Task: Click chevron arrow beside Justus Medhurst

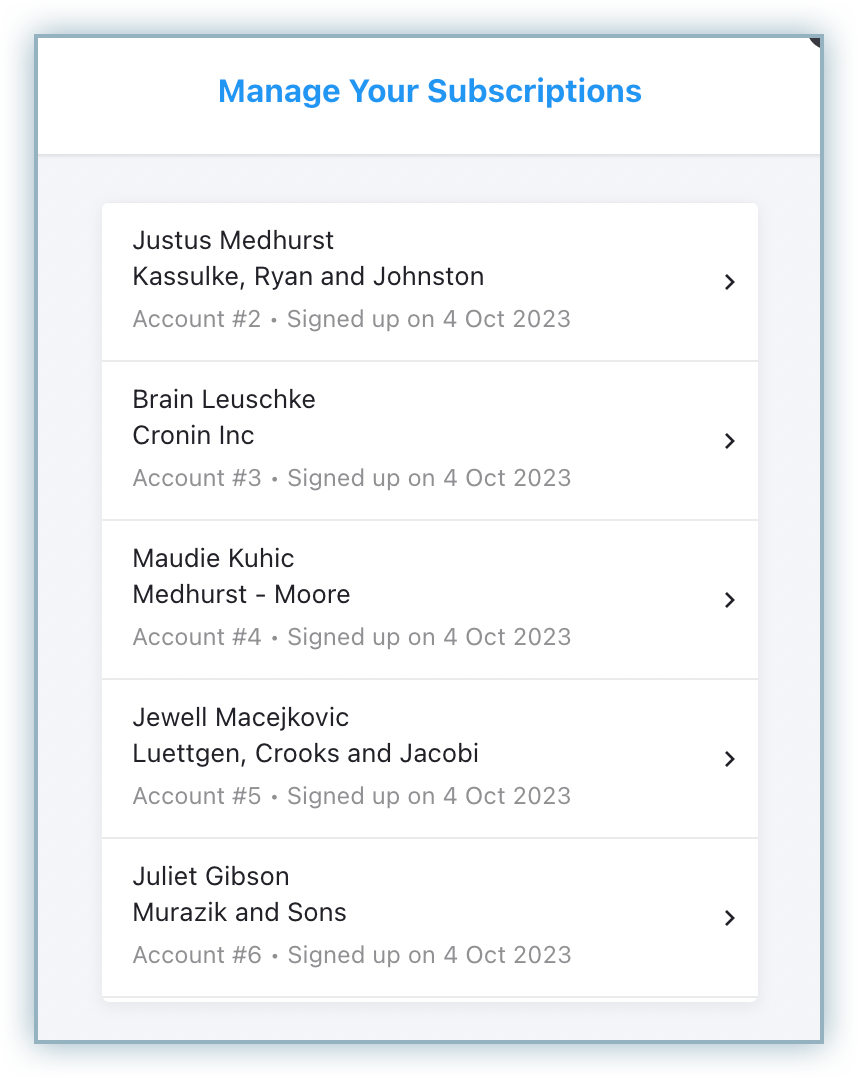Action: click(729, 282)
